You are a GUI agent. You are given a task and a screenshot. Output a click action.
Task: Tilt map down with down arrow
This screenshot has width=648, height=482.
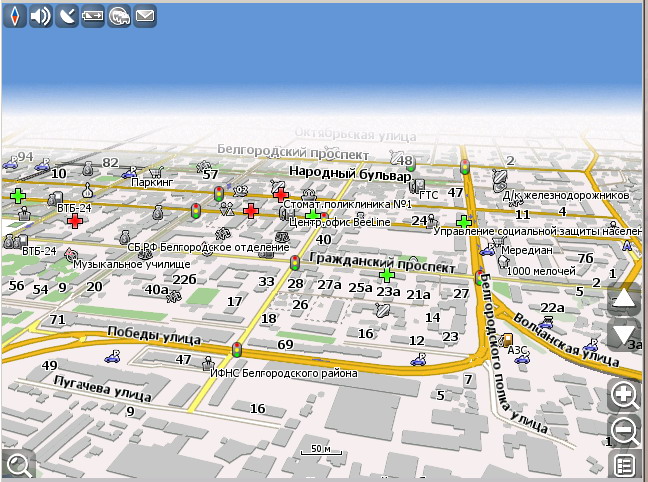point(624,335)
